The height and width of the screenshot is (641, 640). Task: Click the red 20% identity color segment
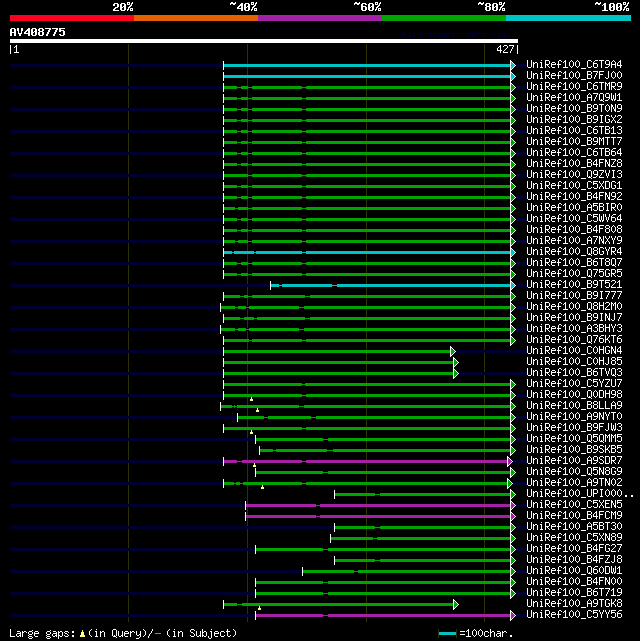pos(72,18)
